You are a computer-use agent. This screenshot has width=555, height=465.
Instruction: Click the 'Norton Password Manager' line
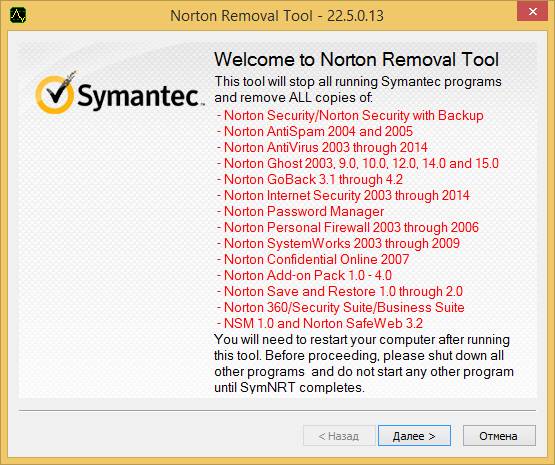click(x=300, y=211)
